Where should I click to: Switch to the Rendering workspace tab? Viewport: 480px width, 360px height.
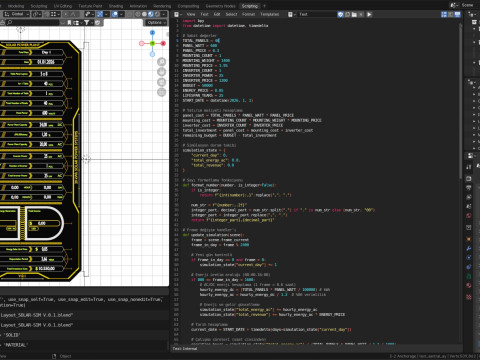click(x=162, y=6)
